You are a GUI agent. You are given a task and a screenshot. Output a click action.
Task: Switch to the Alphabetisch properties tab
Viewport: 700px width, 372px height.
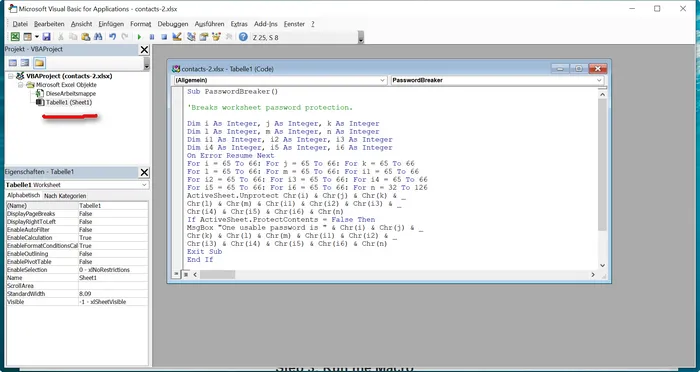pyautogui.click(x=24, y=196)
